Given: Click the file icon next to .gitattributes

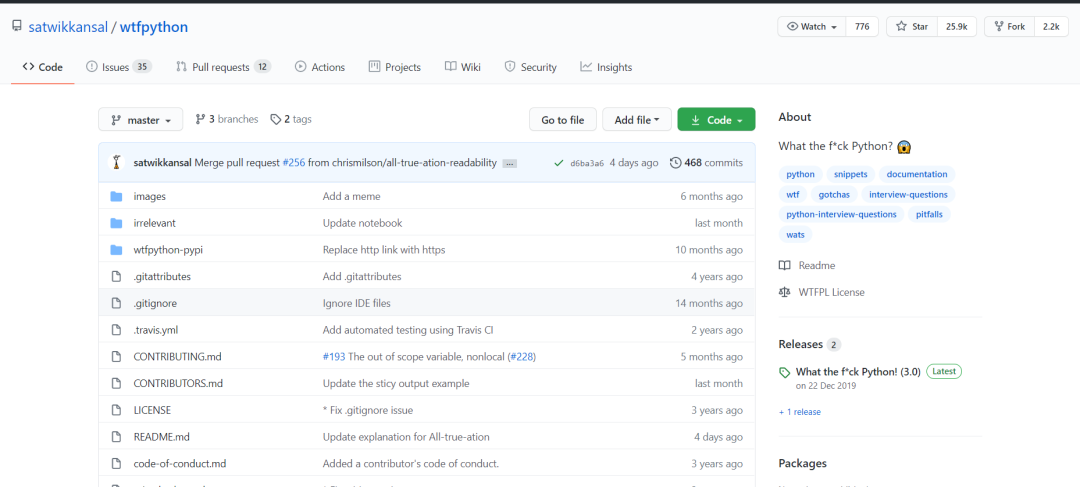Looking at the screenshot, I should [116, 276].
